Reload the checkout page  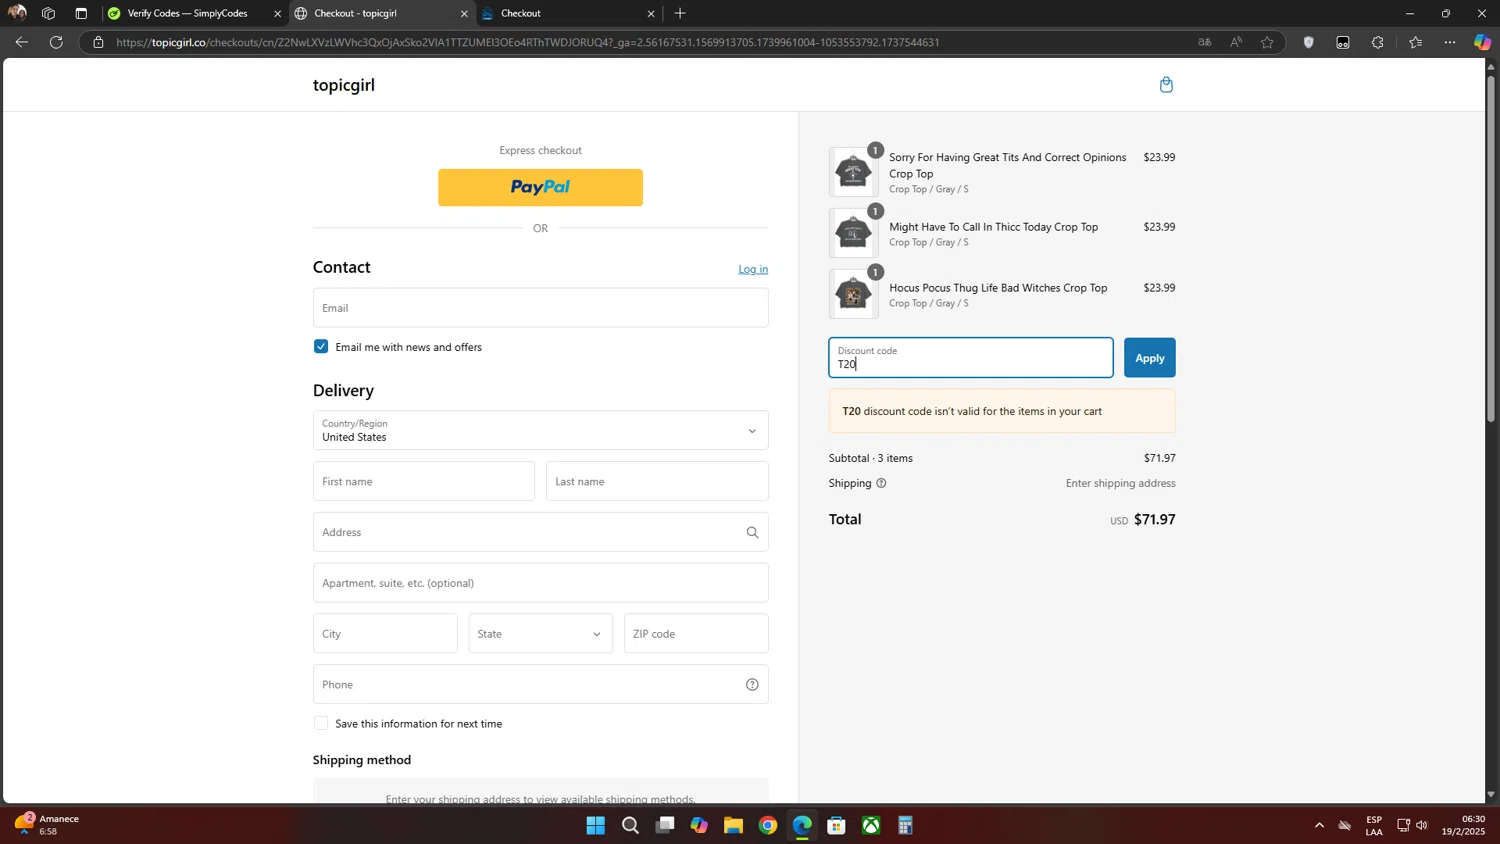tap(56, 42)
